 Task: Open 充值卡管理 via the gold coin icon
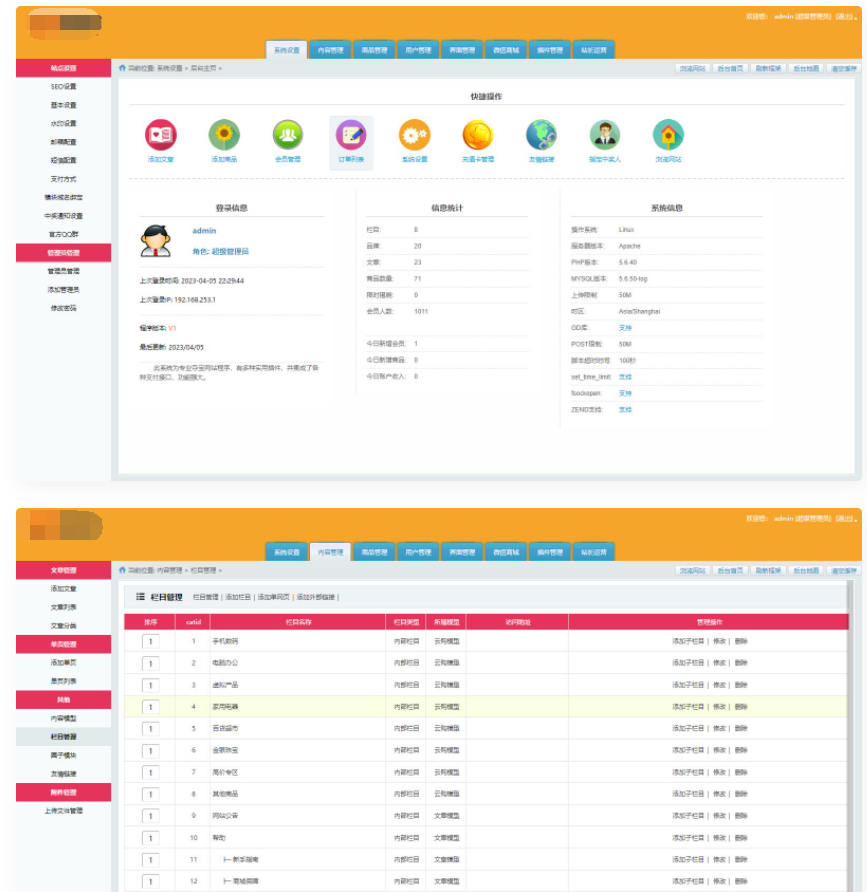pos(477,135)
